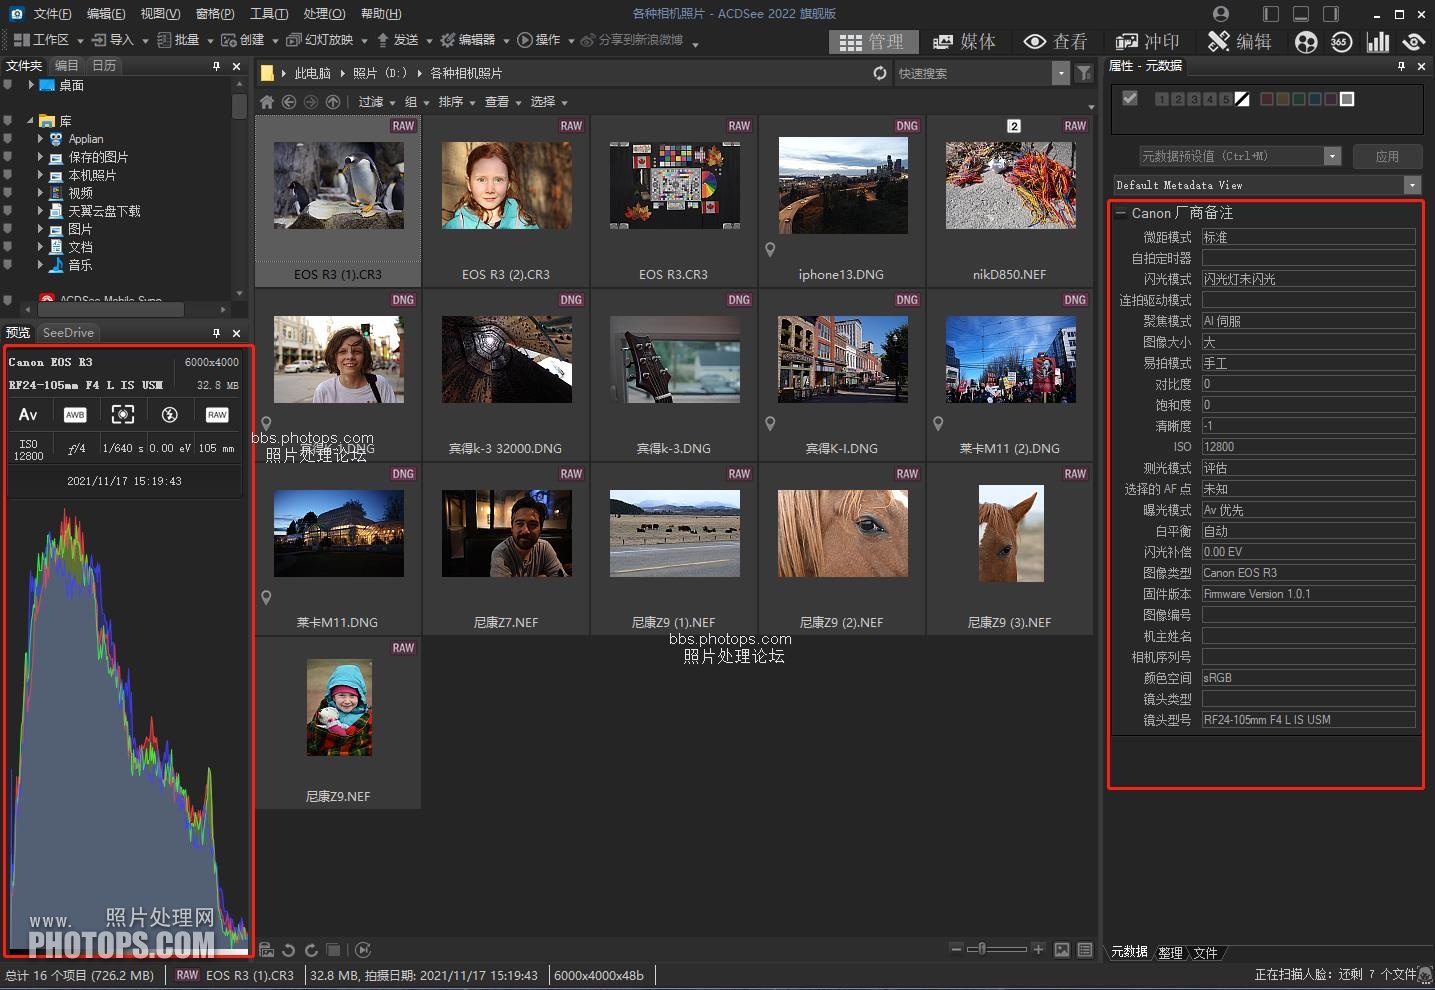Click the map pin icon under iphone13.DNG
The image size is (1435, 990).
[770, 250]
